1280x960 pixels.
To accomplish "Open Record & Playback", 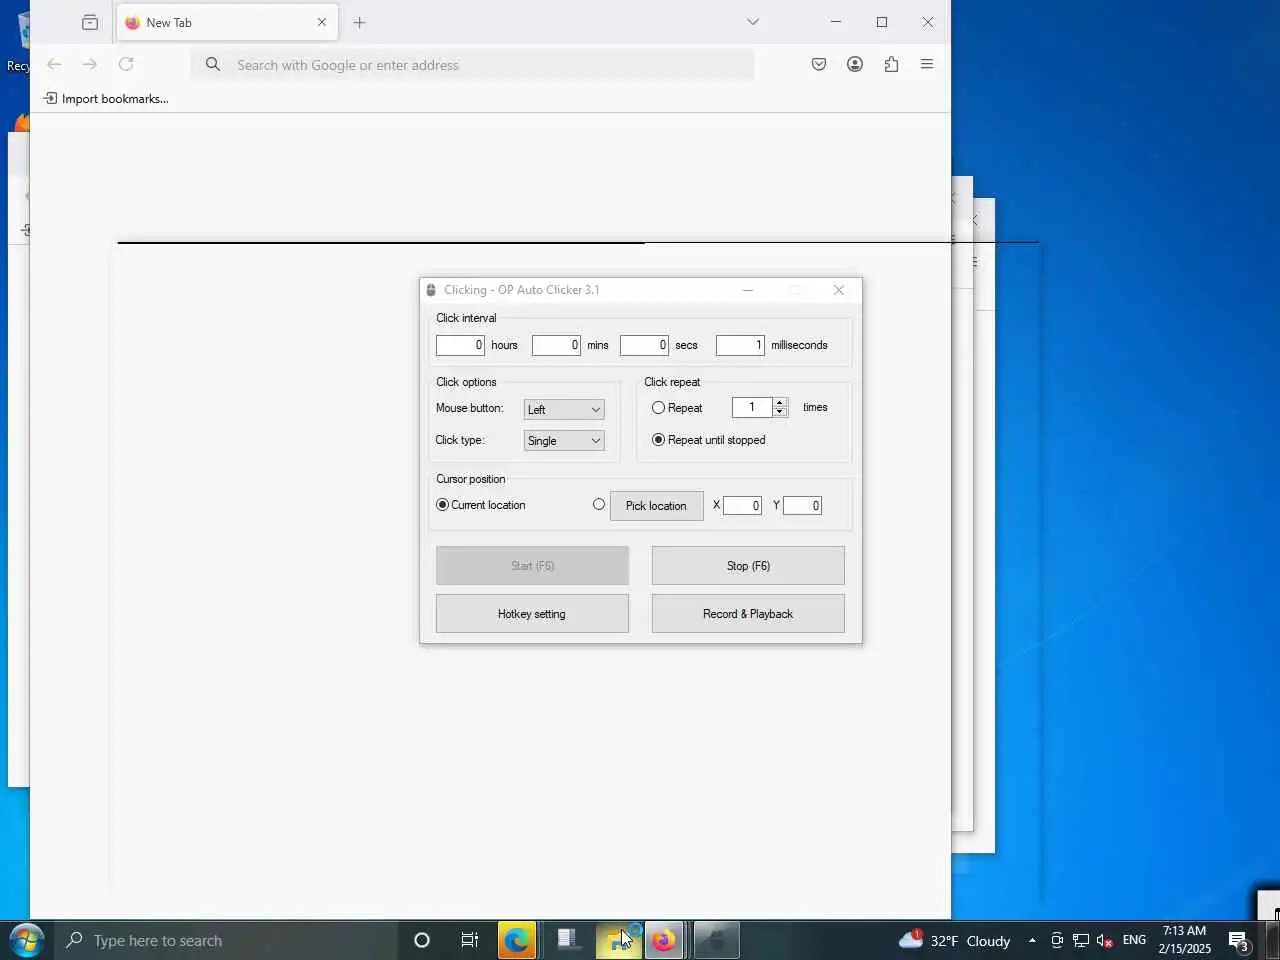I will pos(748,614).
